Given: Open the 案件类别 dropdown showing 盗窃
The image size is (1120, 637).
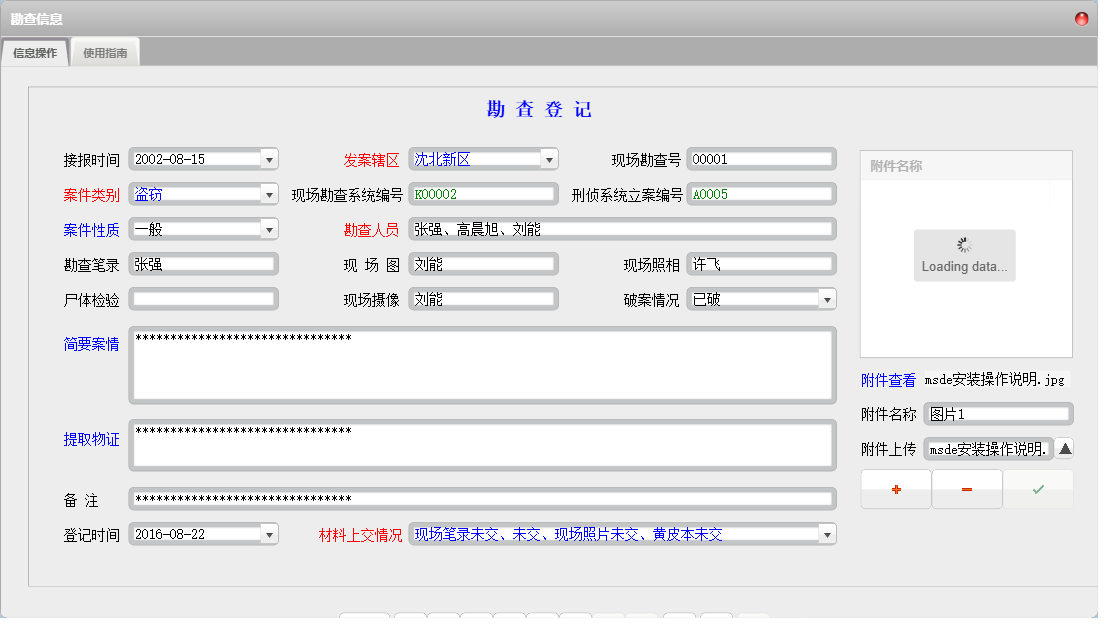Looking at the screenshot, I should point(268,193).
